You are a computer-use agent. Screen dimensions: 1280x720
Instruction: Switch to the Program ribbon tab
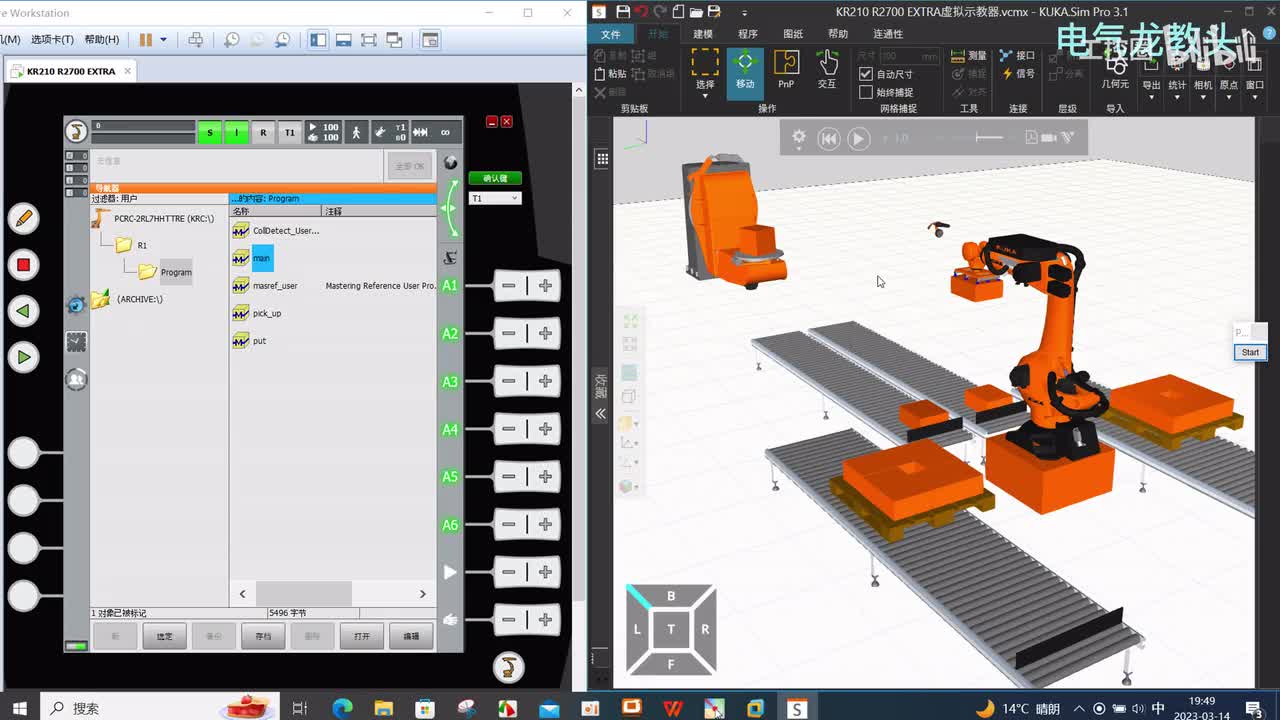click(x=748, y=34)
